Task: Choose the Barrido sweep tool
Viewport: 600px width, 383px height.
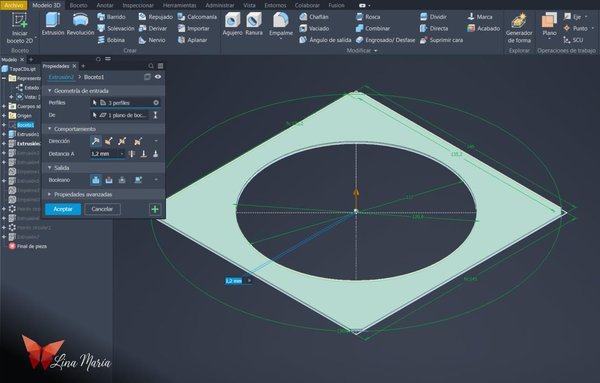Action: (111, 17)
